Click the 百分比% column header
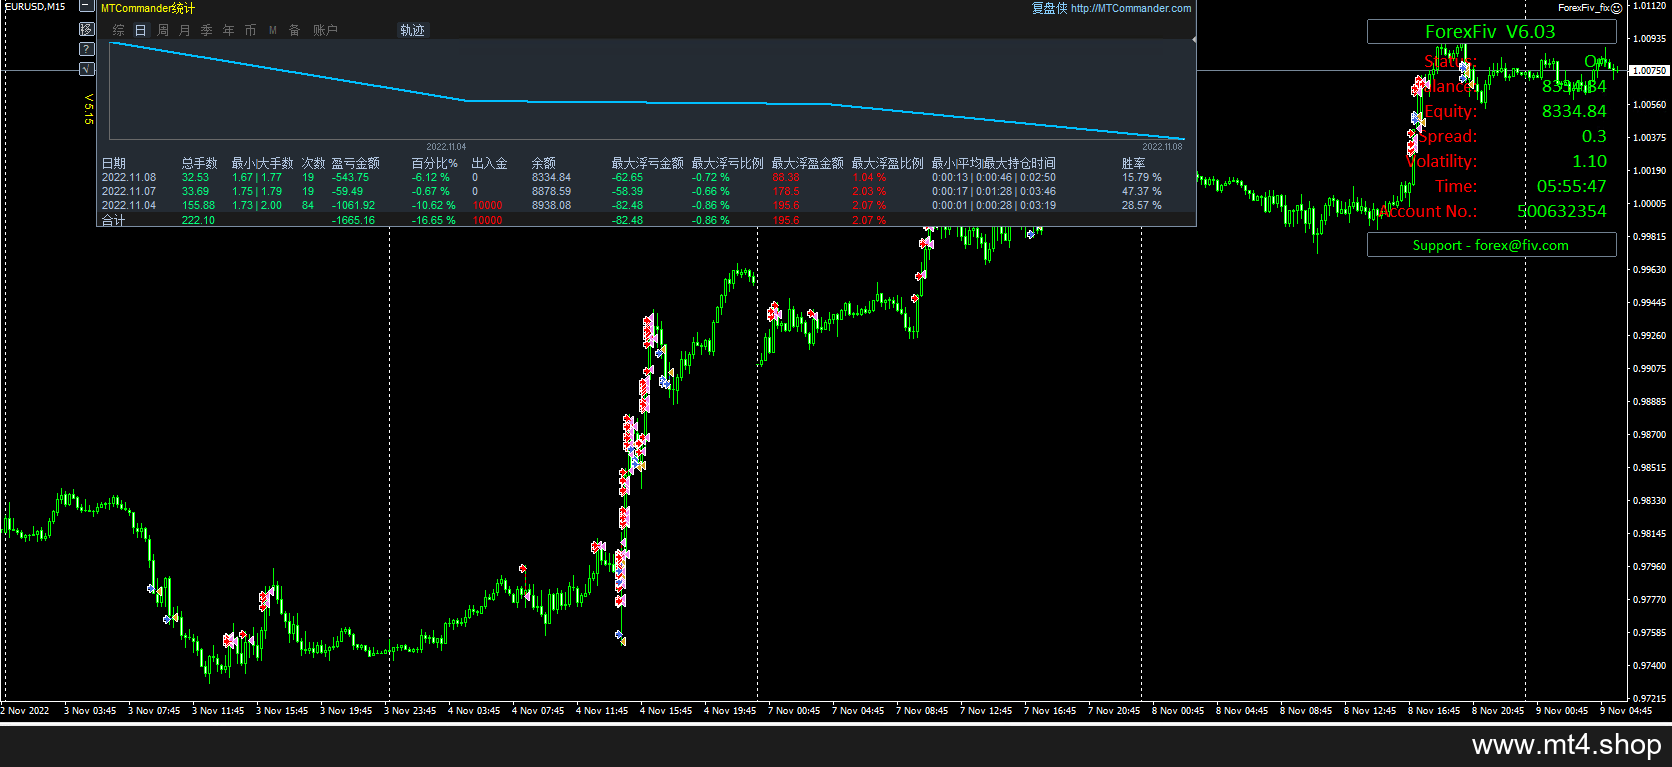 [x=435, y=163]
